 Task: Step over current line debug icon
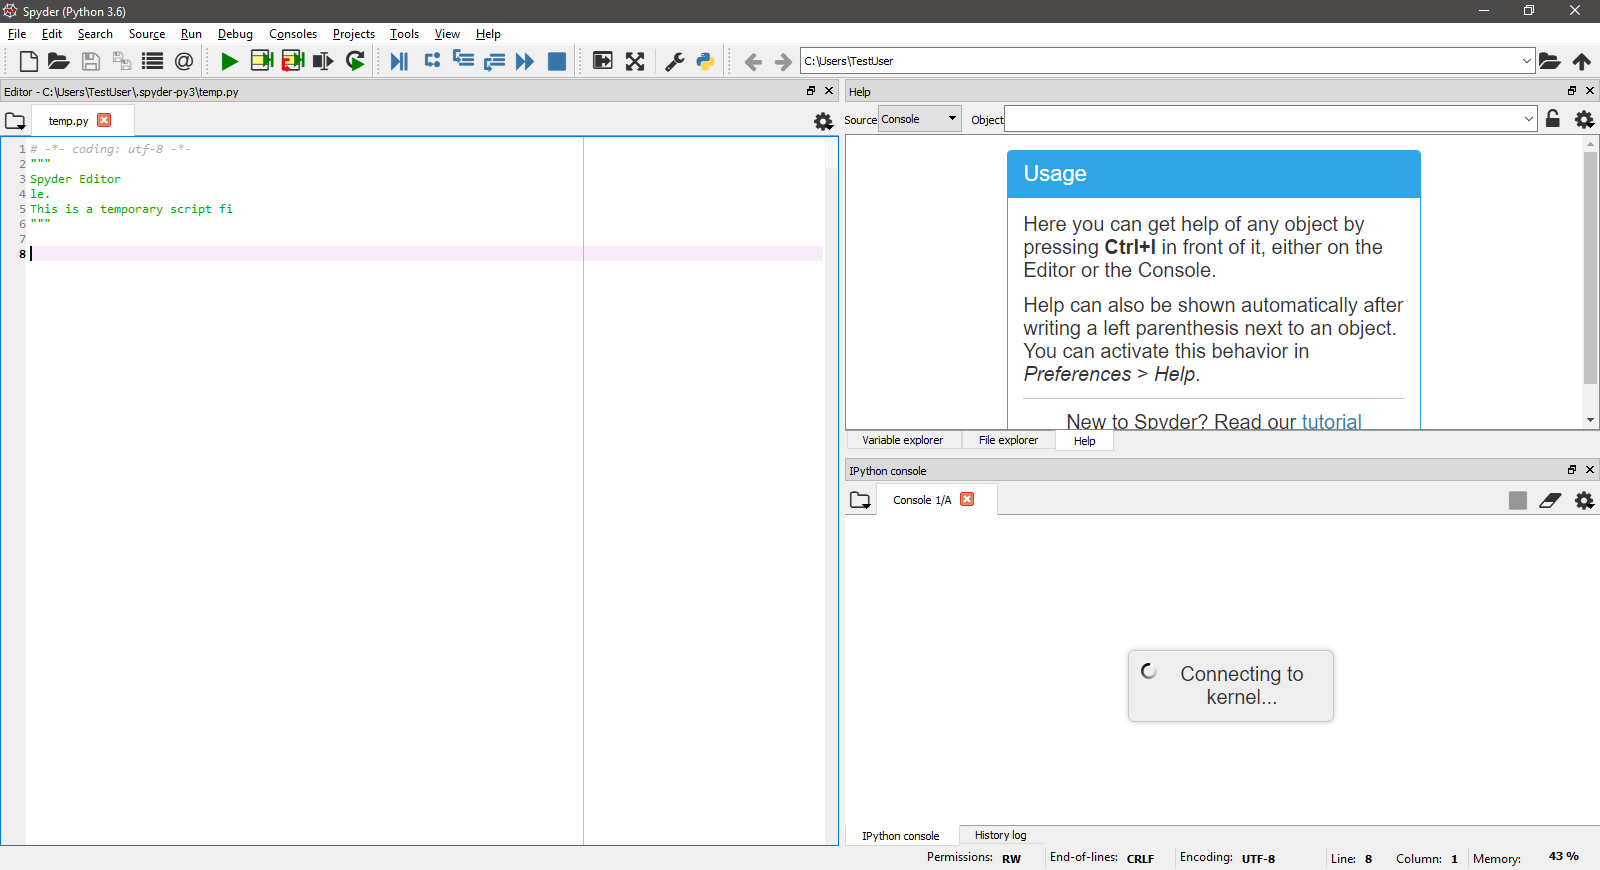pyautogui.click(x=432, y=61)
